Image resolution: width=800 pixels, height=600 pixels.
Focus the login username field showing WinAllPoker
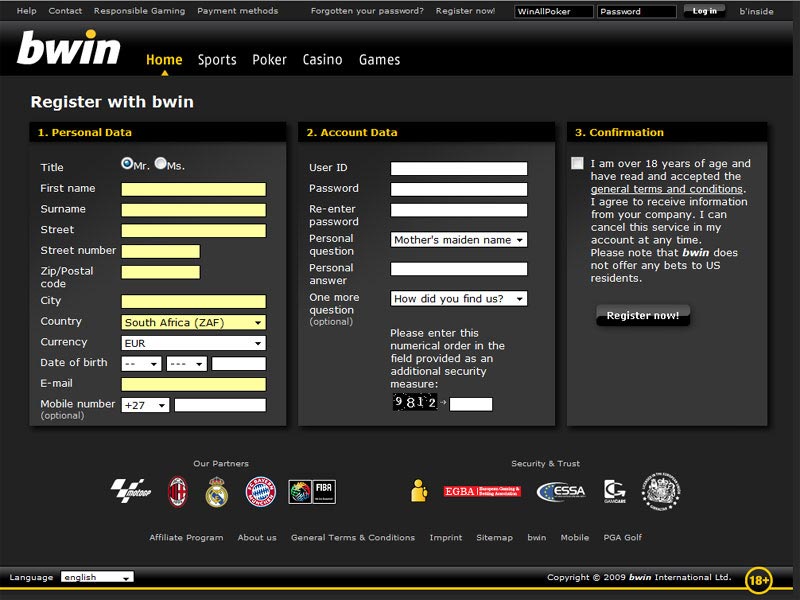tap(554, 11)
